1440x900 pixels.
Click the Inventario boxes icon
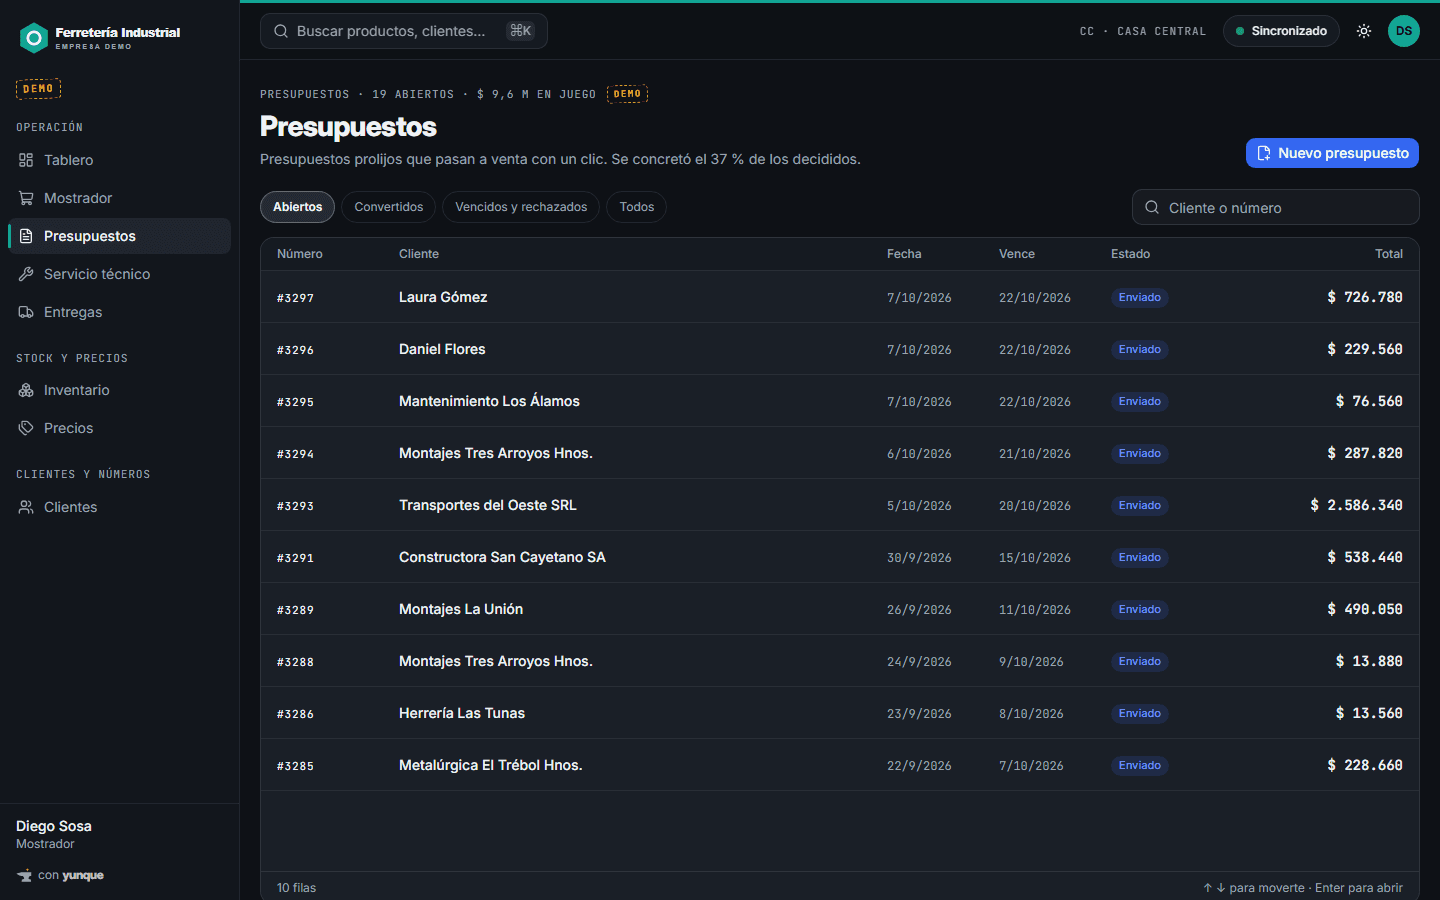pyautogui.click(x=26, y=390)
